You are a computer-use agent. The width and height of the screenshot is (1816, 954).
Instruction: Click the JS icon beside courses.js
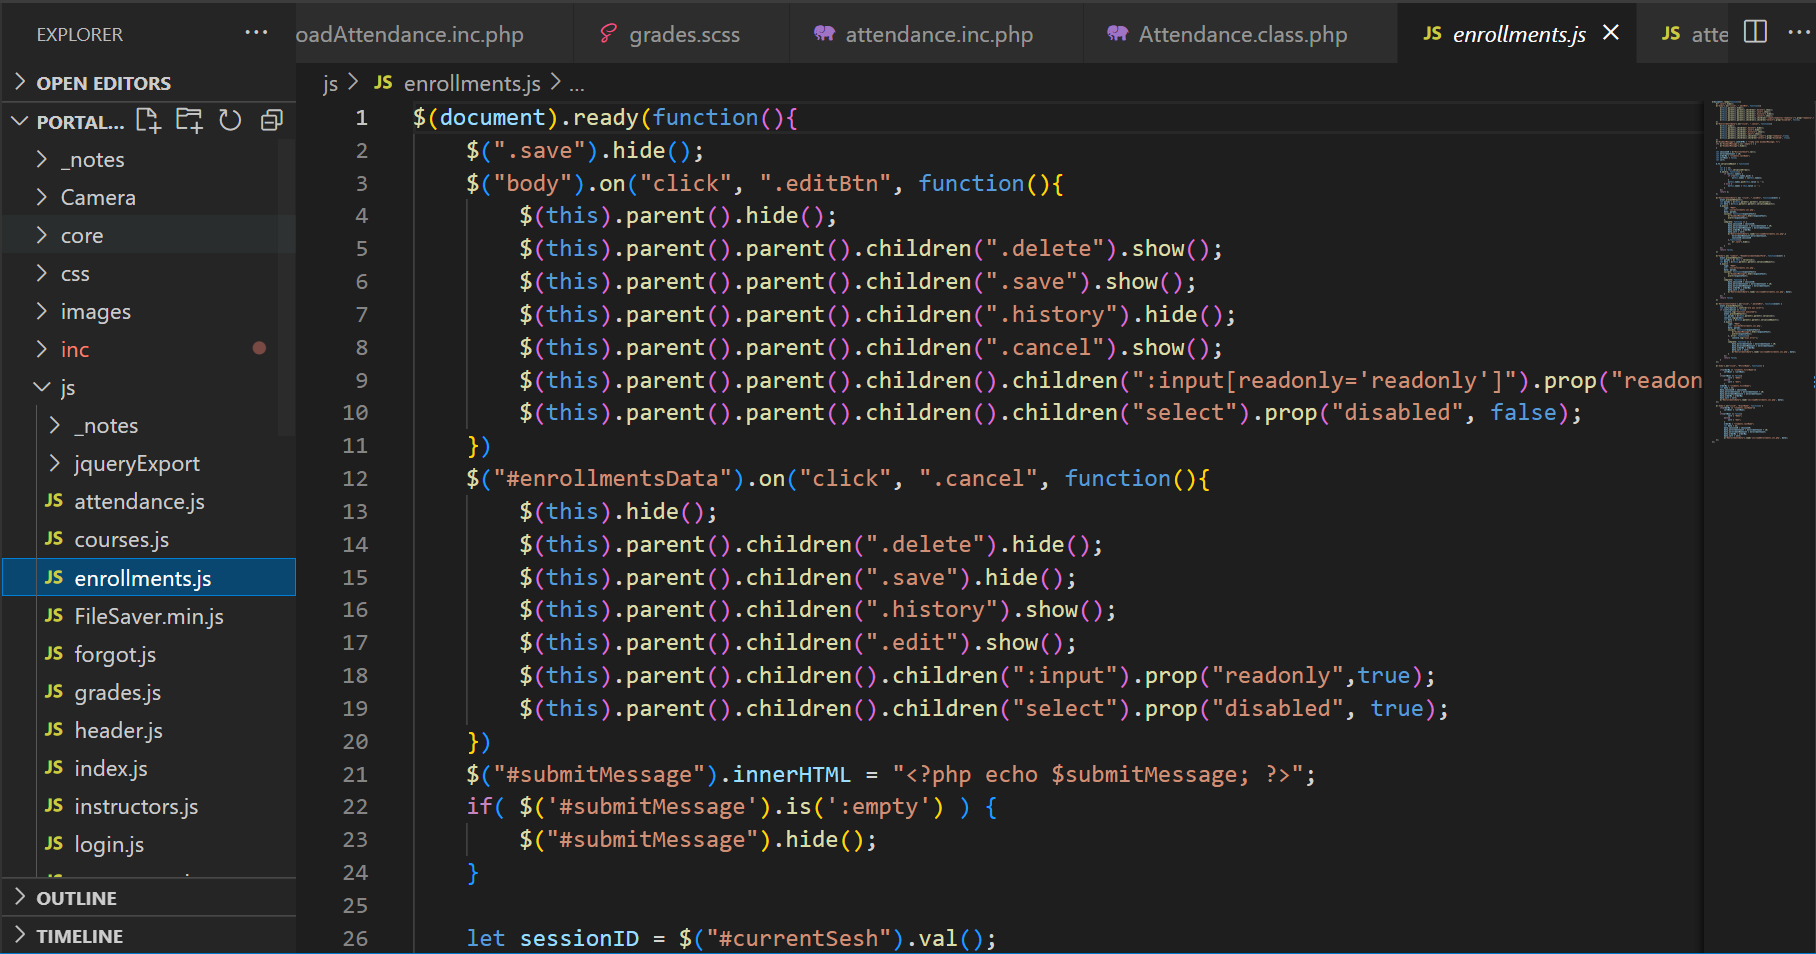pos(54,538)
